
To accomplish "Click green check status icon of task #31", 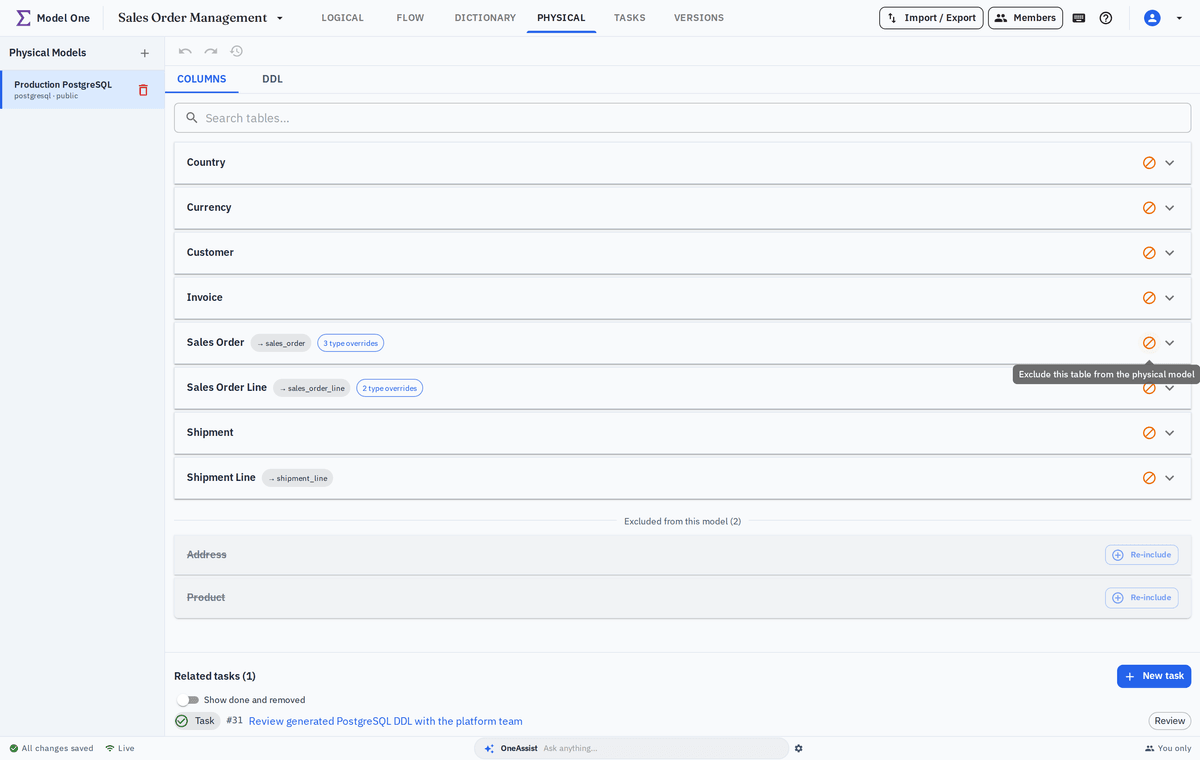I will tap(181, 721).
